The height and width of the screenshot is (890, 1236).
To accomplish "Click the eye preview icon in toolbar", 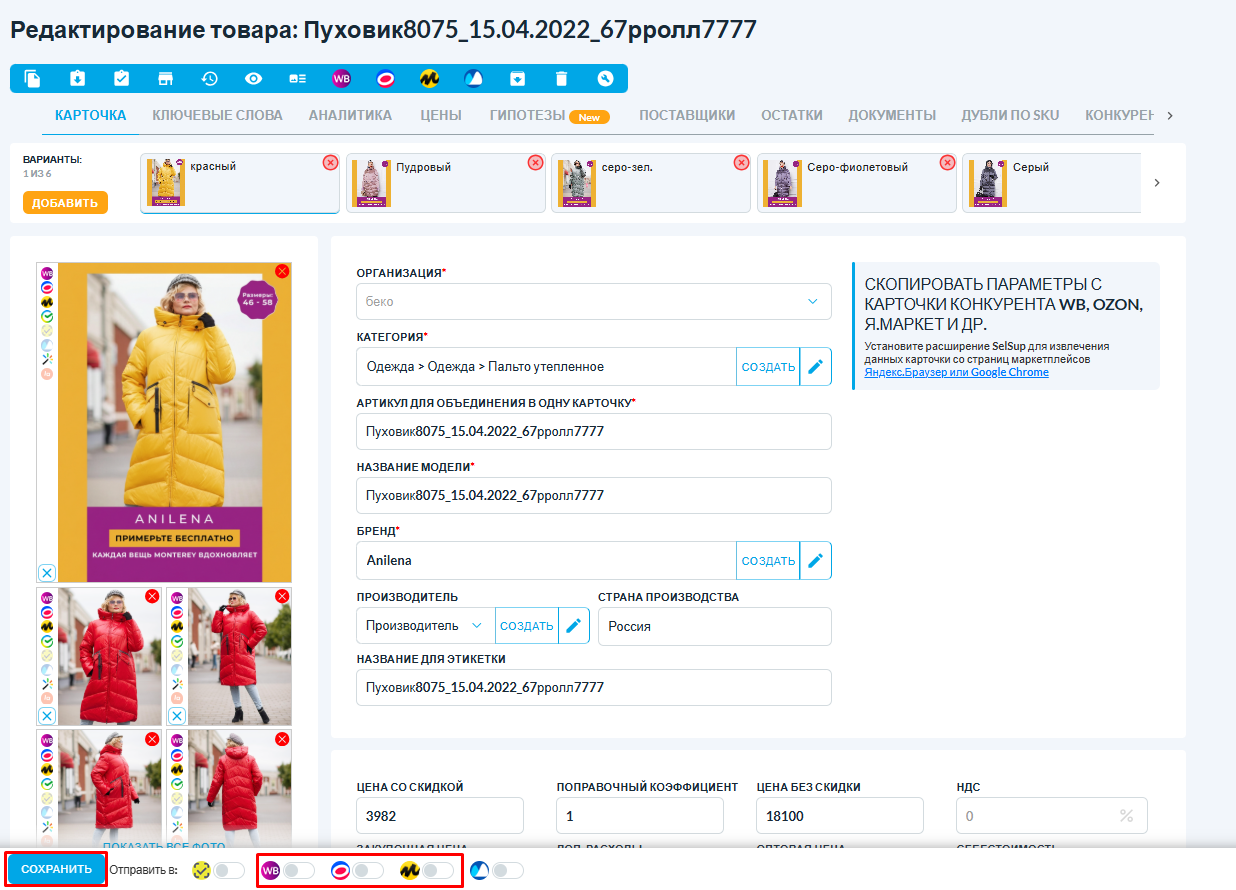I will 254,79.
